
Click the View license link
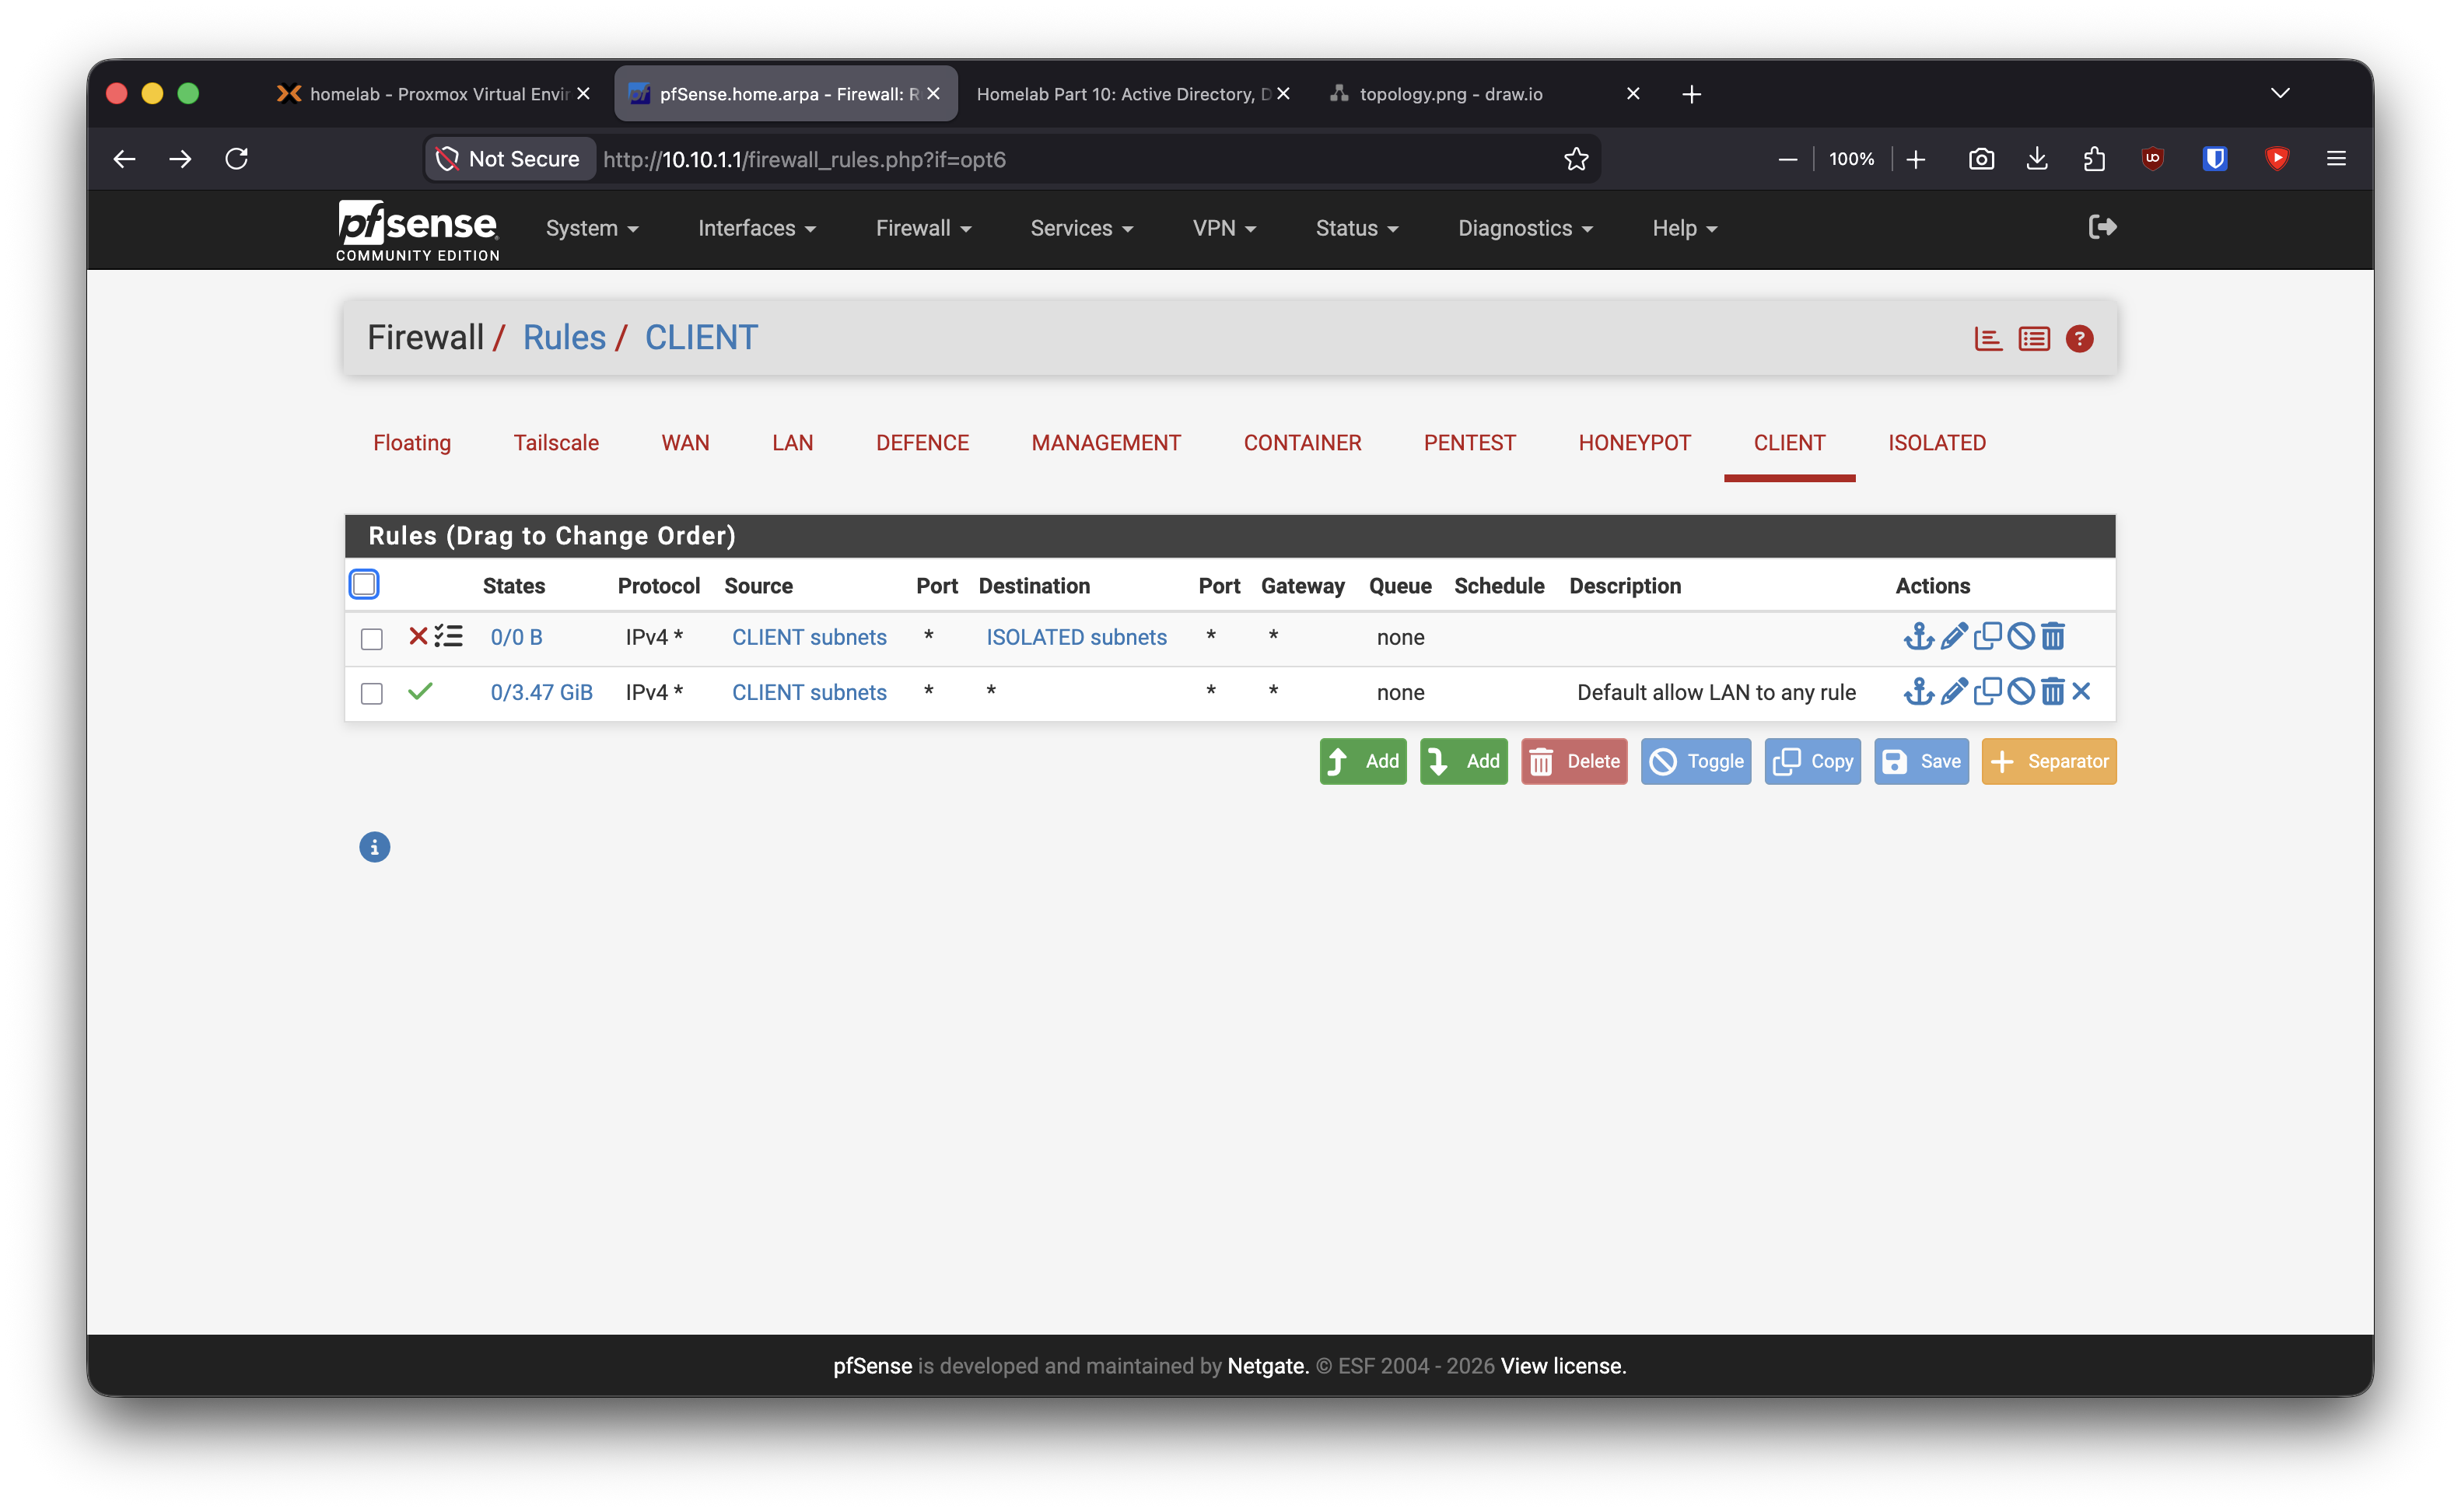tap(1563, 1365)
